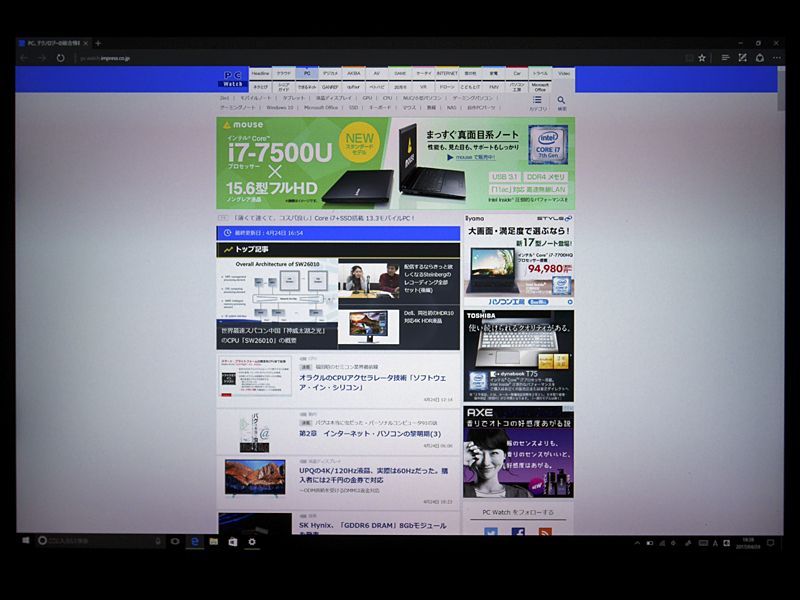The width and height of the screenshot is (800, 600).
Task: Click the Task View taskbar icon
Action: 175,541
